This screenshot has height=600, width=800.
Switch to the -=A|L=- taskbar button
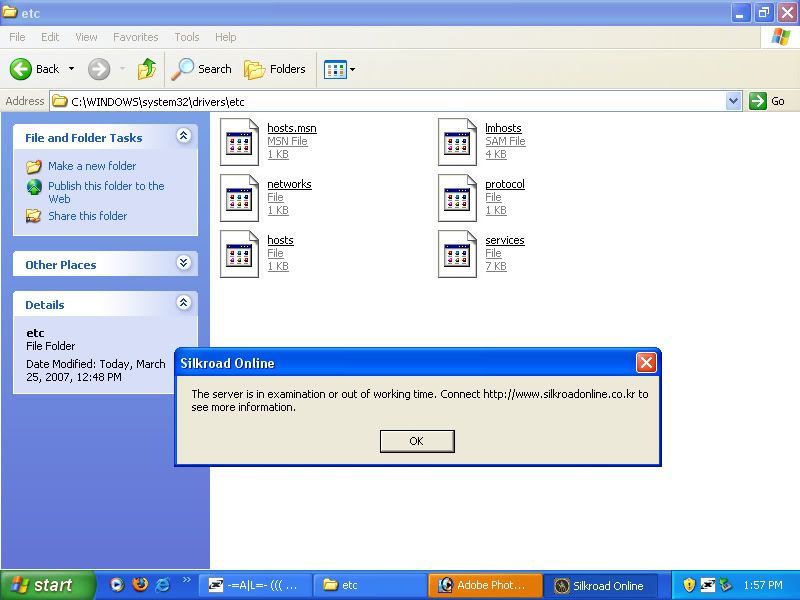tap(254, 585)
